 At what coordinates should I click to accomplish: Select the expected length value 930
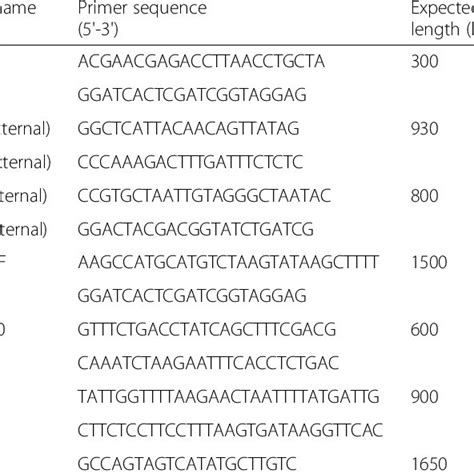(425, 129)
